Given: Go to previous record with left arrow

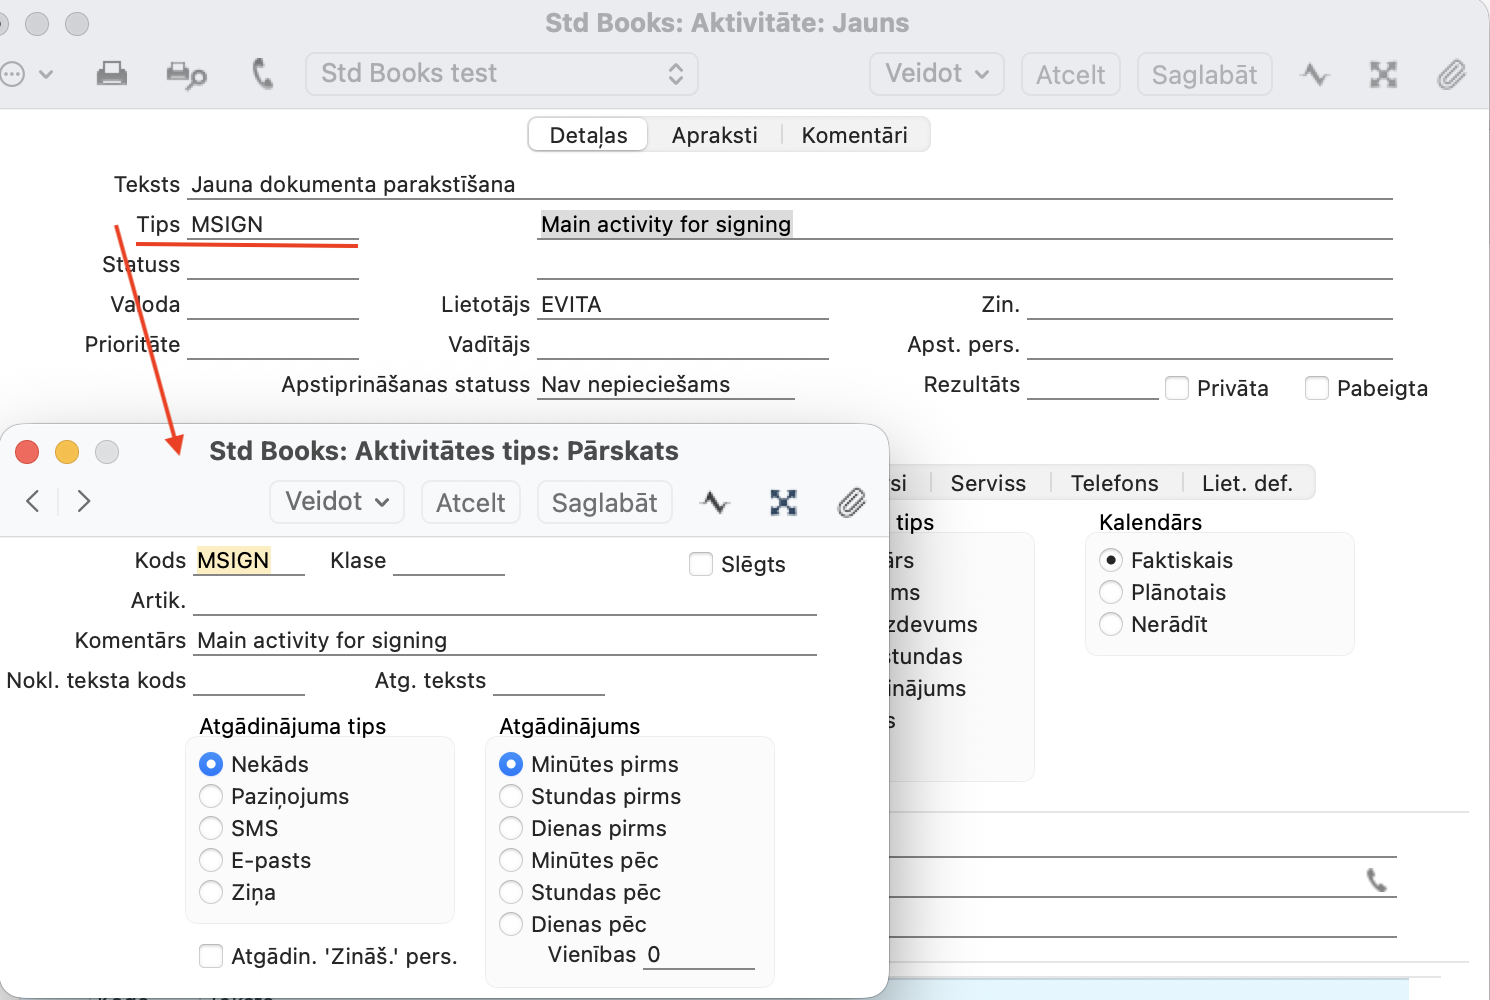Looking at the screenshot, I should tap(33, 501).
